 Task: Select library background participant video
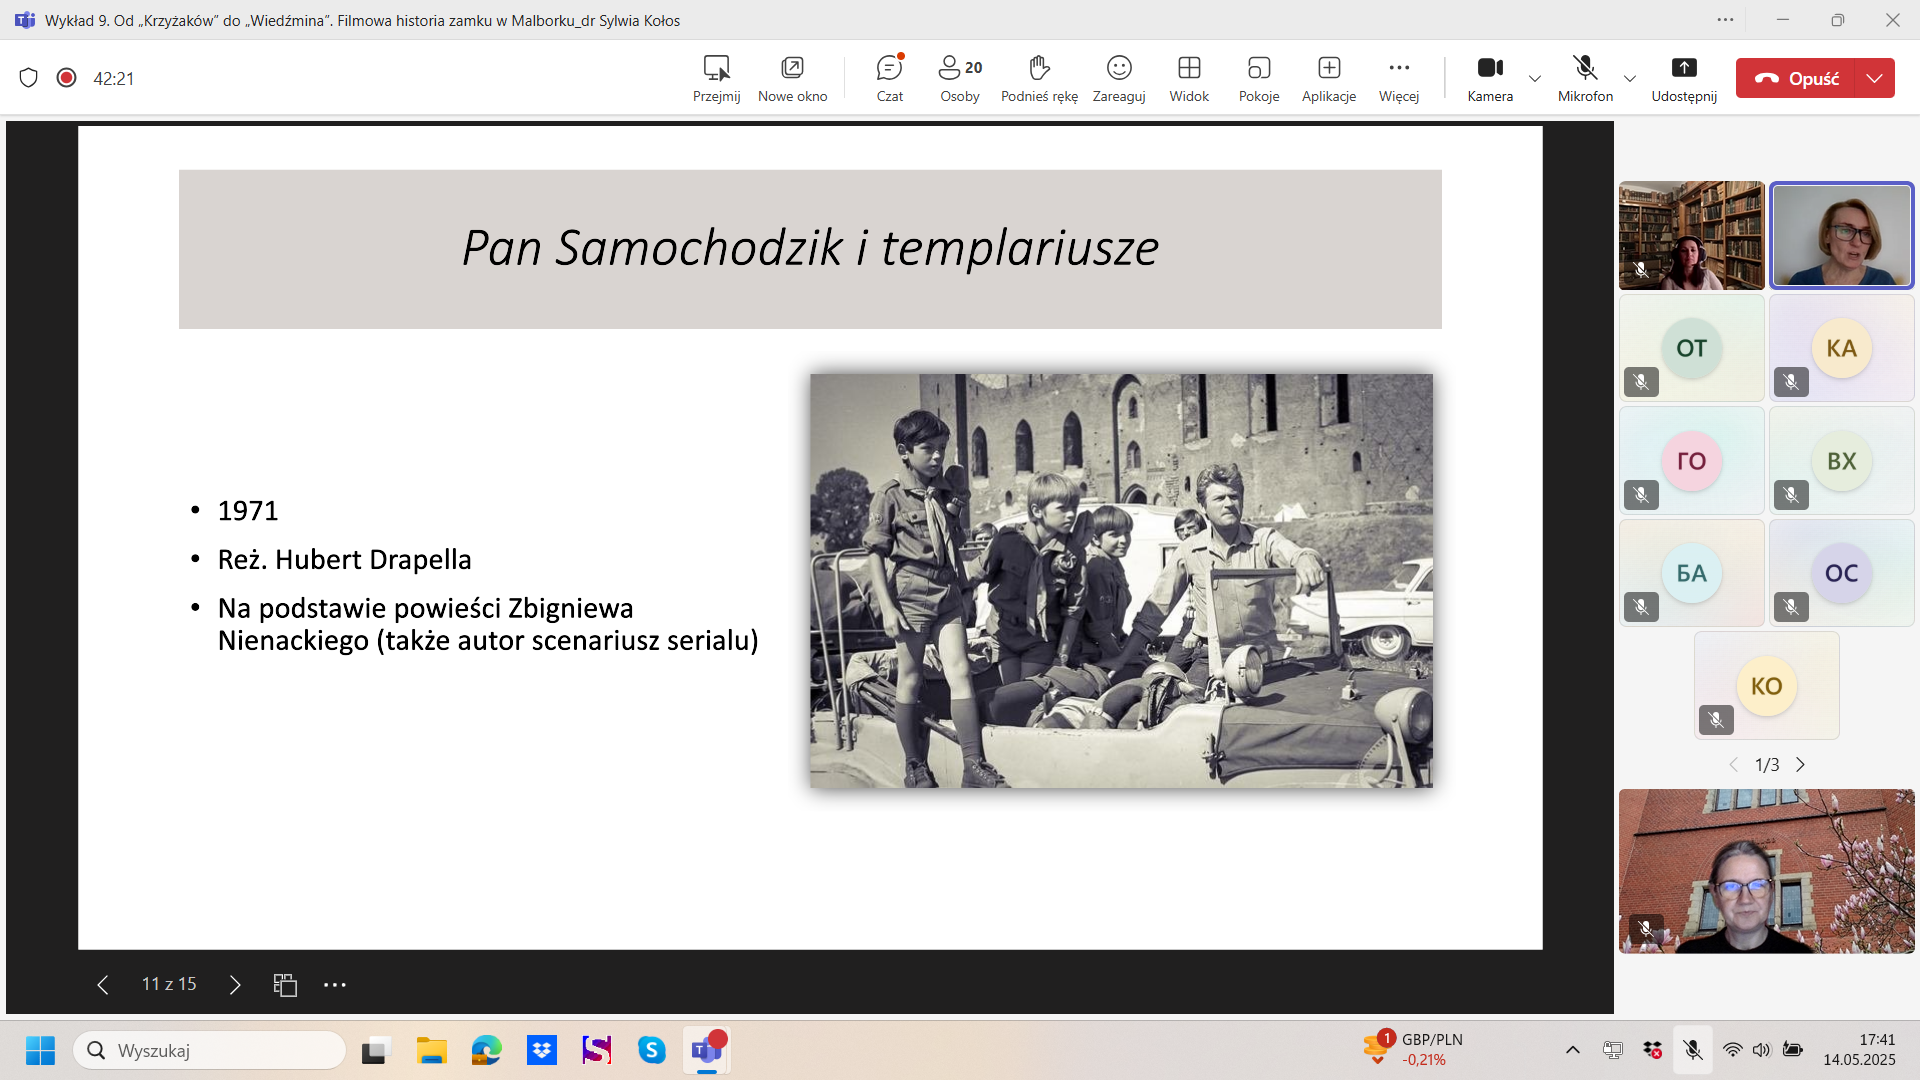[x=1692, y=236]
